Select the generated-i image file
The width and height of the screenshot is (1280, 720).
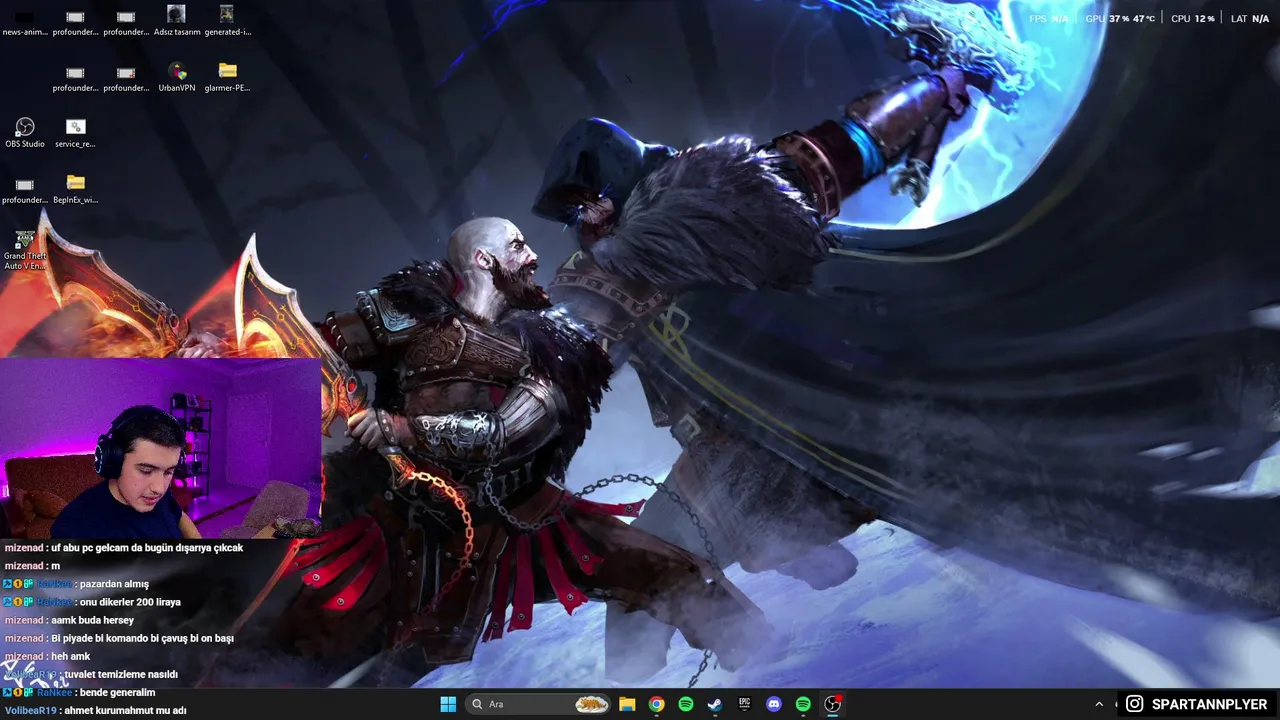point(227,20)
